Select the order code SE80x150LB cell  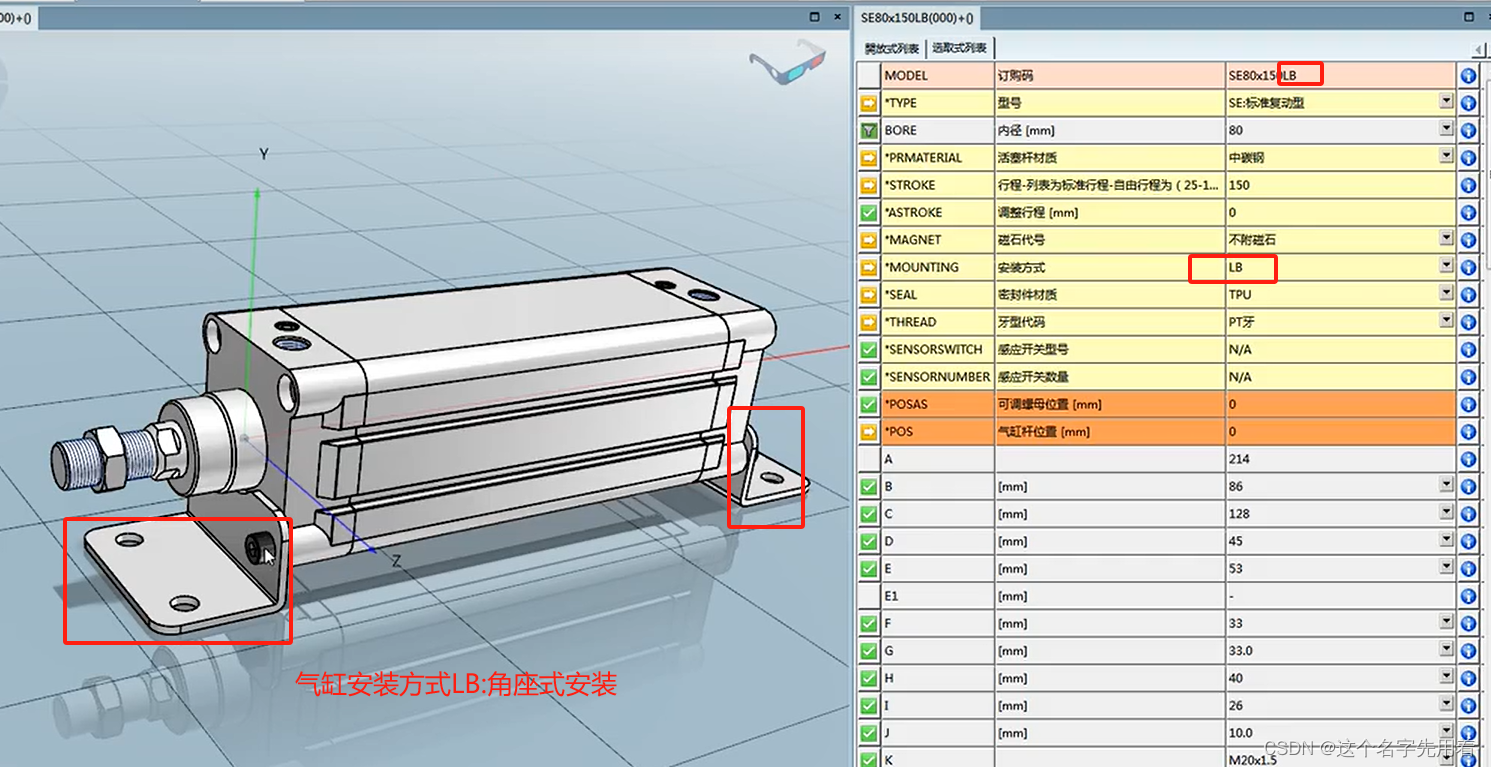pos(1340,75)
